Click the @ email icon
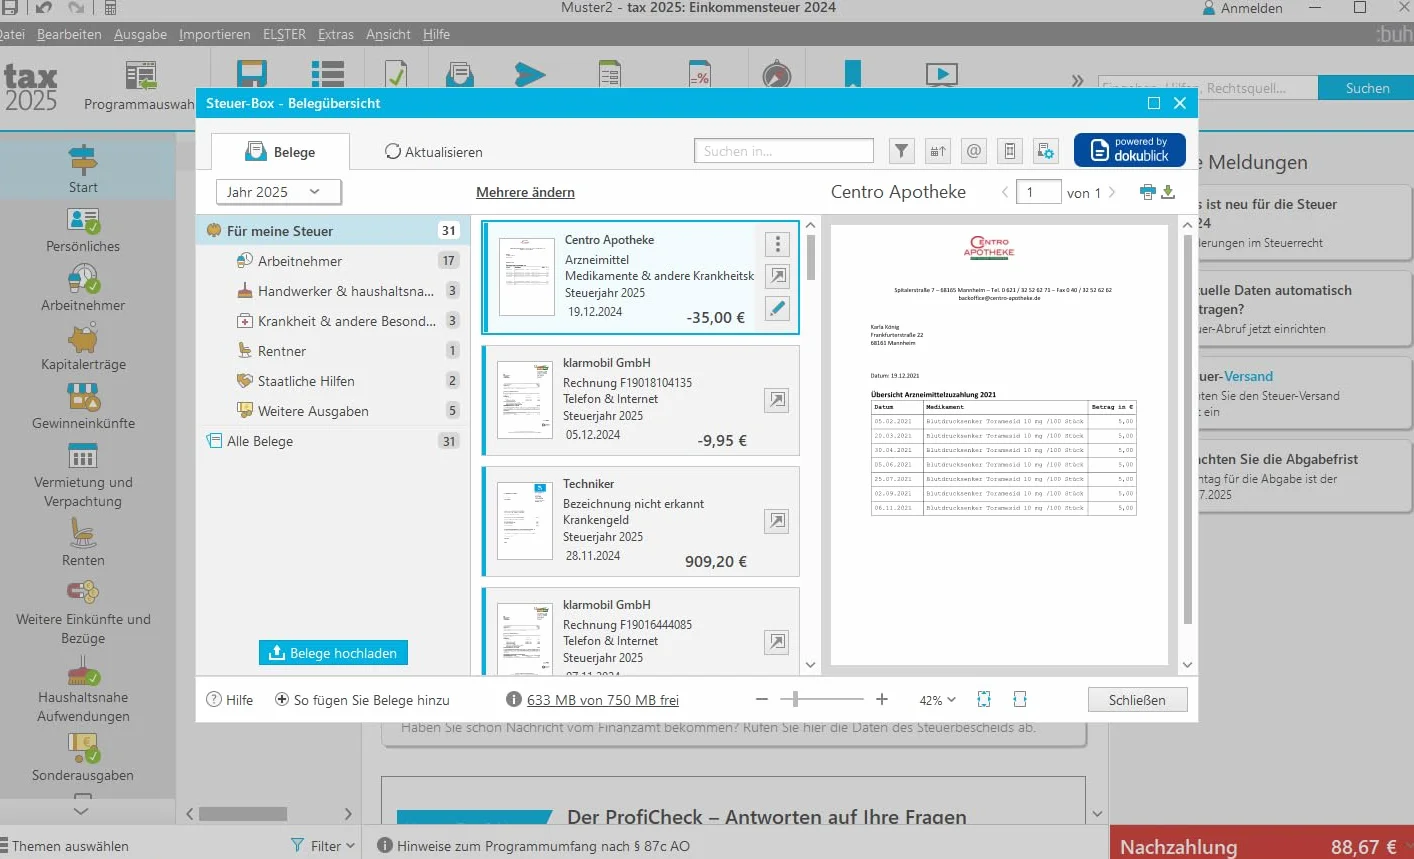 974,151
